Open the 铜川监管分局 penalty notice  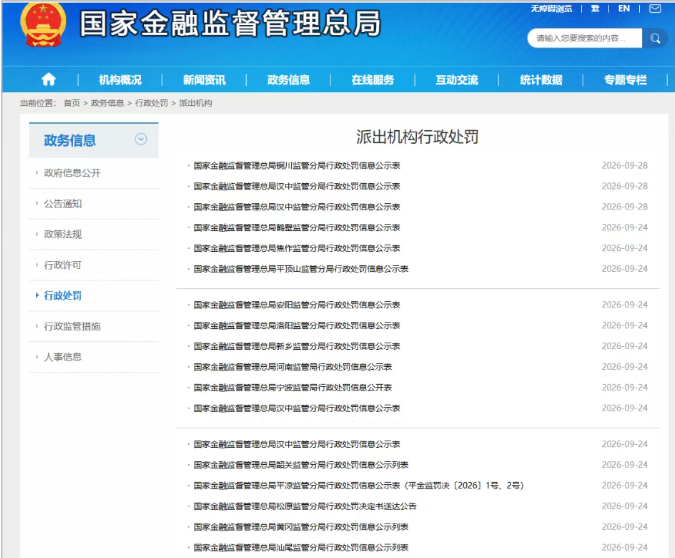pyautogui.click(x=297, y=165)
